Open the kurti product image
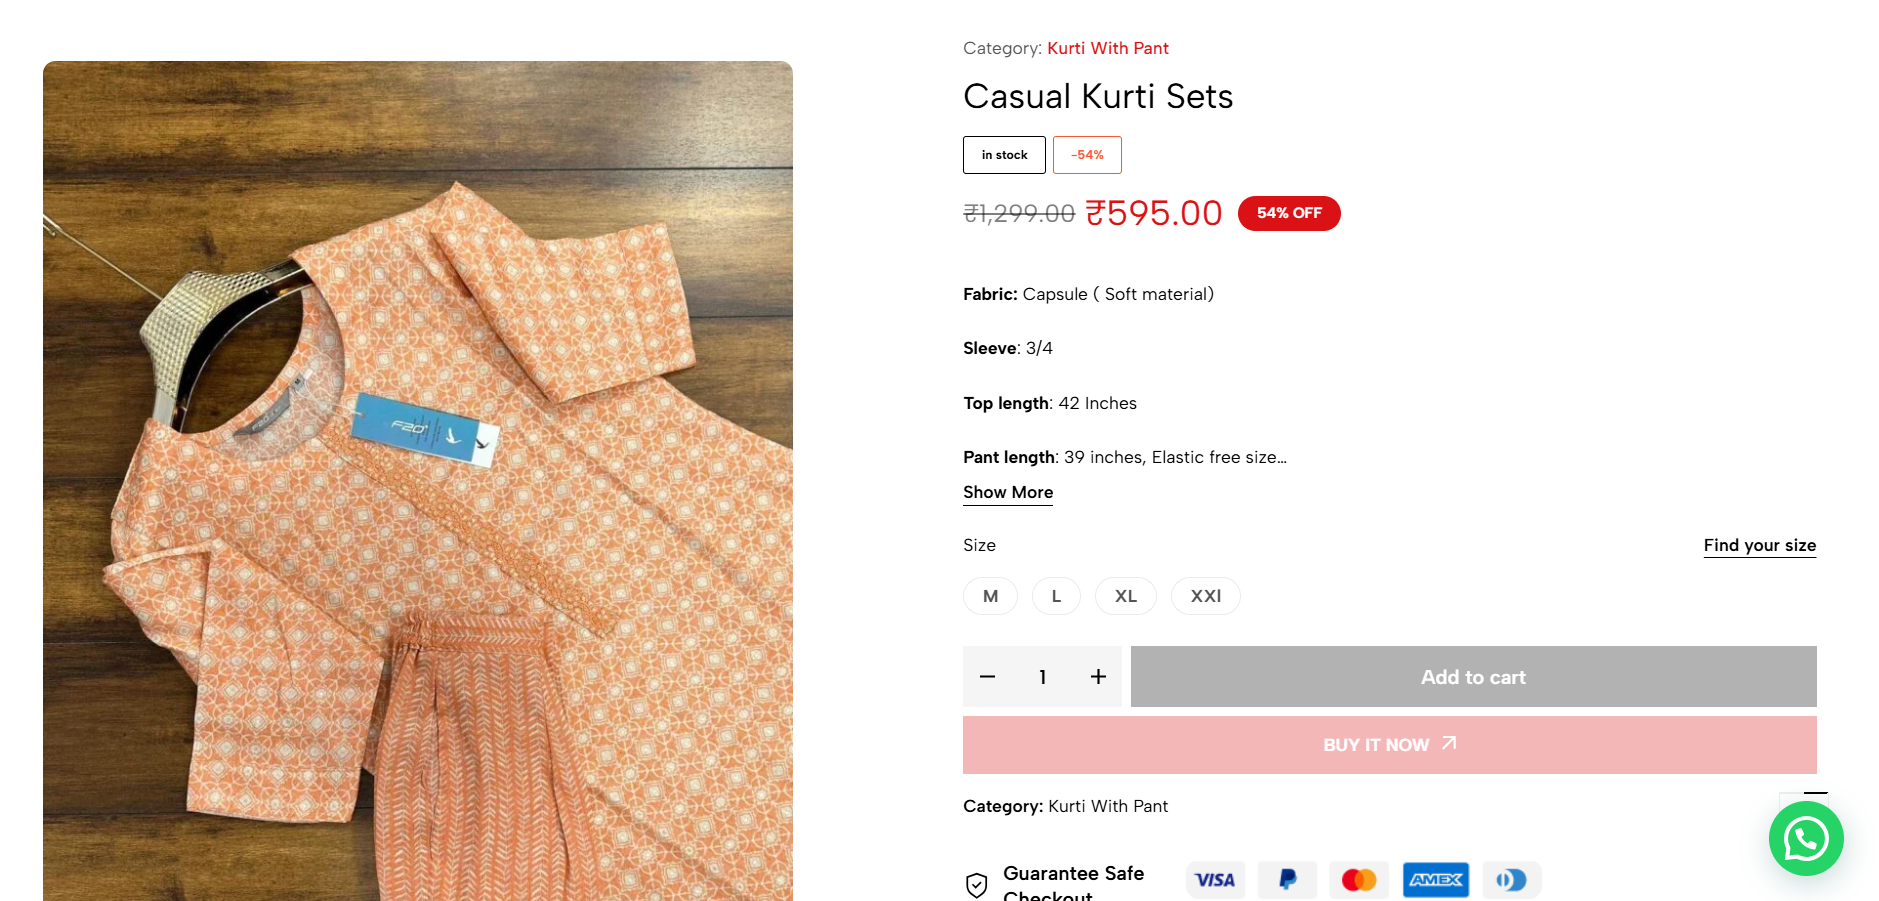This screenshot has width=1879, height=901. pos(418,480)
